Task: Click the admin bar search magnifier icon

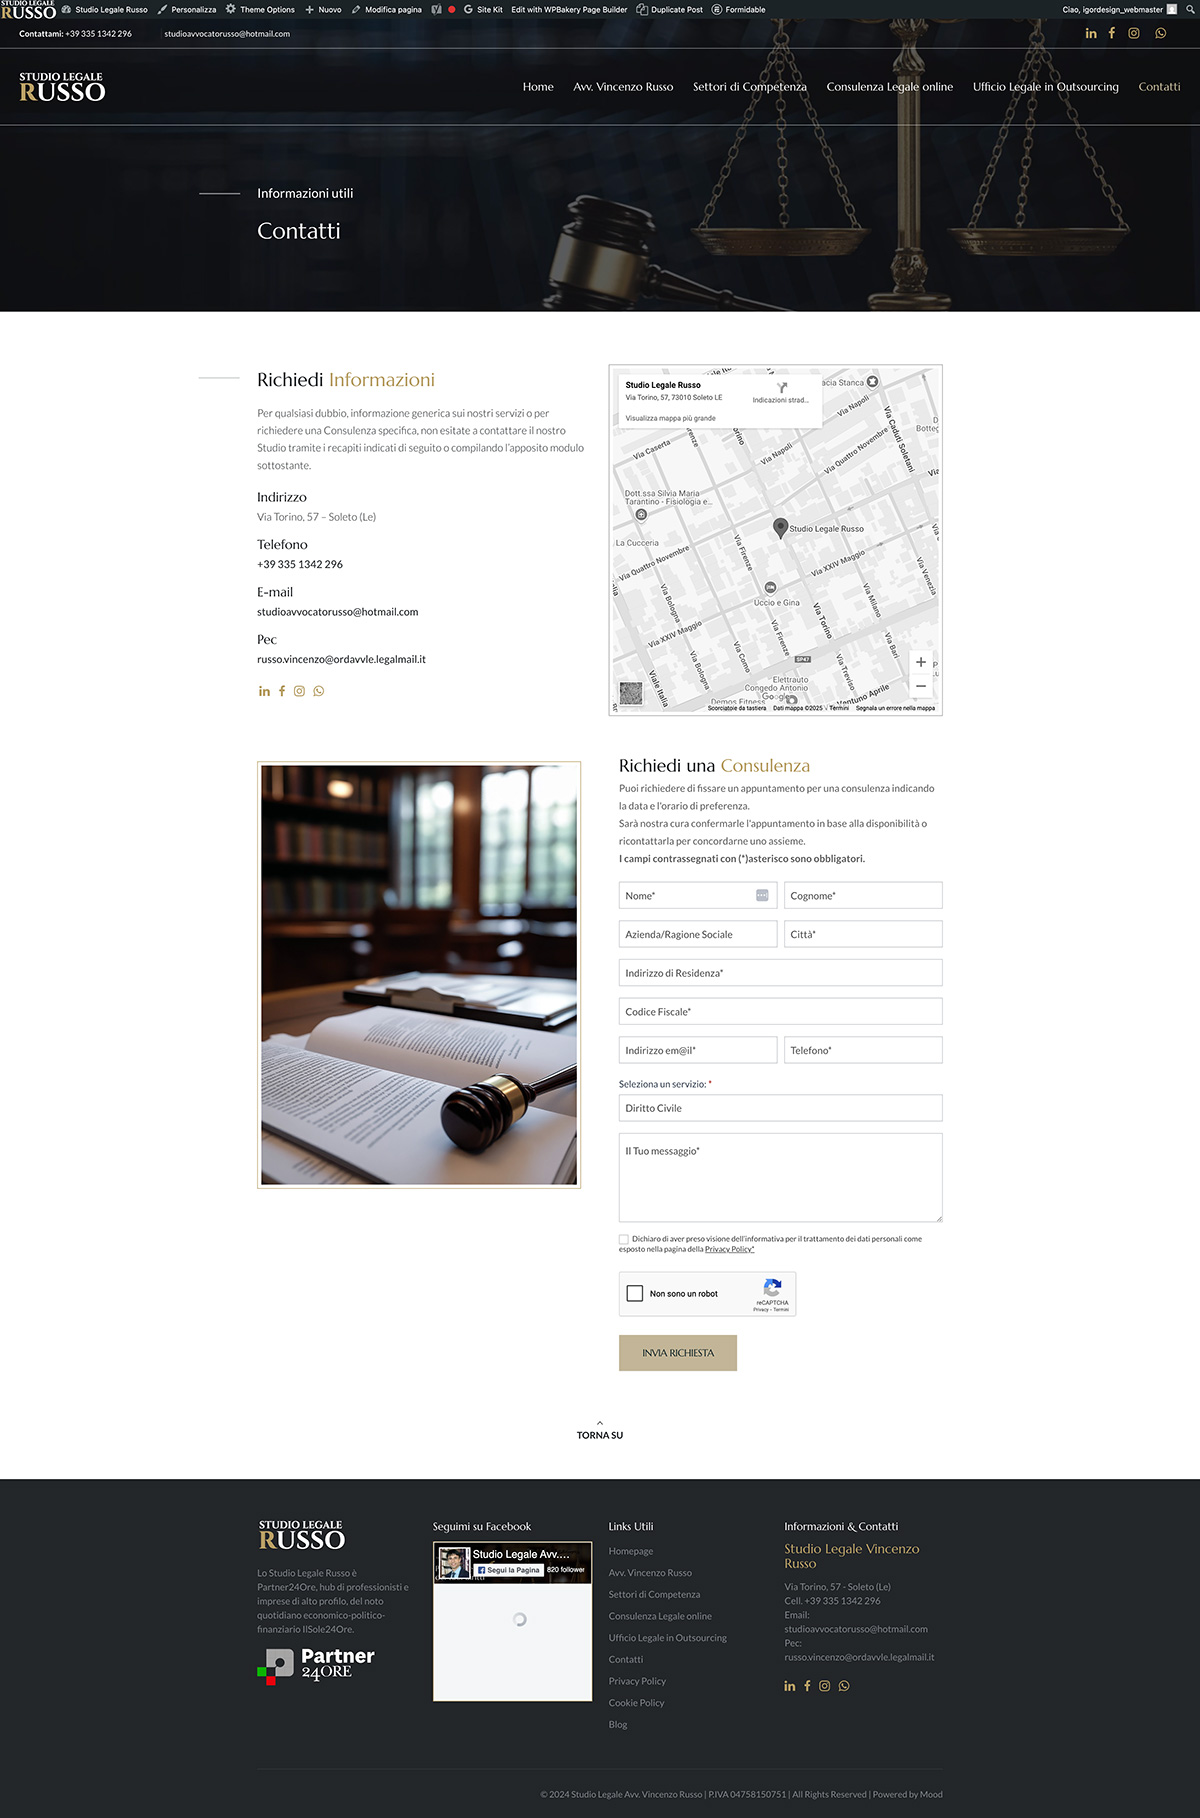Action: click(1190, 9)
